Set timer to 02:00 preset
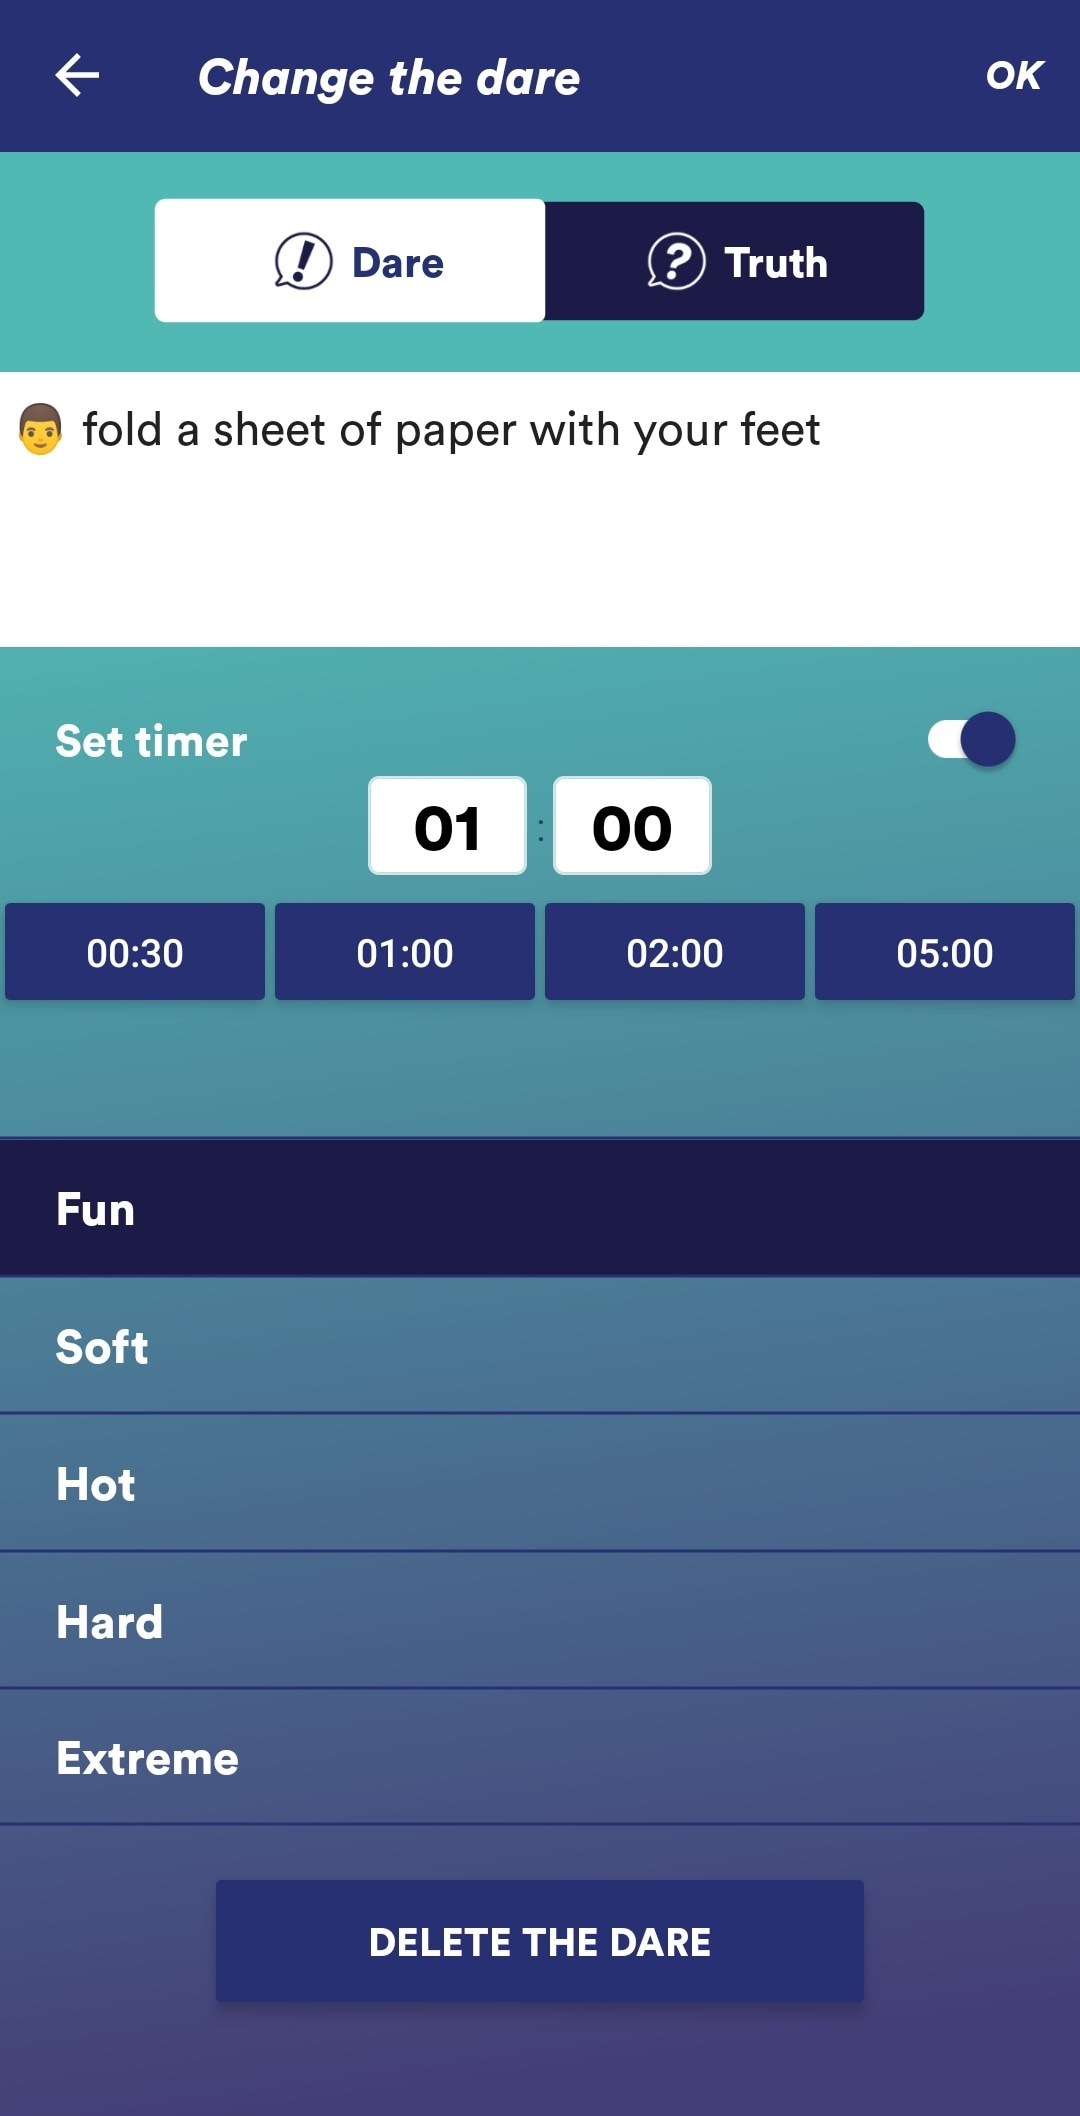This screenshot has height=2116, width=1080. pos(675,952)
